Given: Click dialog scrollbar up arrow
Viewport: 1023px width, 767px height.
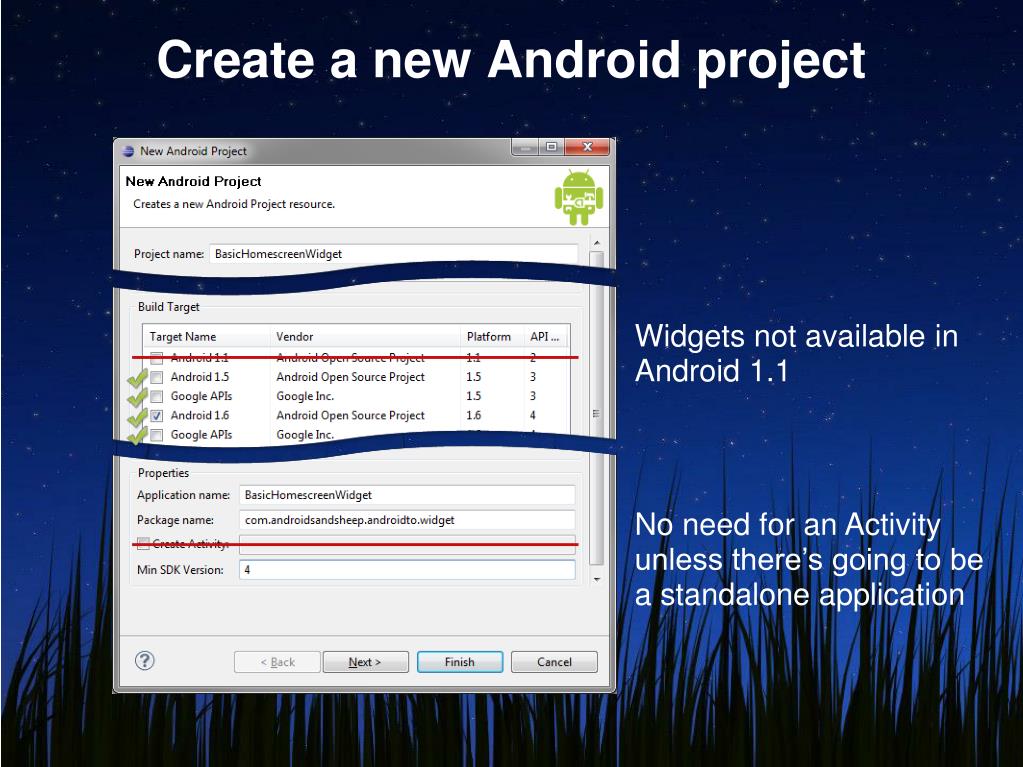Looking at the screenshot, I should (x=596, y=243).
